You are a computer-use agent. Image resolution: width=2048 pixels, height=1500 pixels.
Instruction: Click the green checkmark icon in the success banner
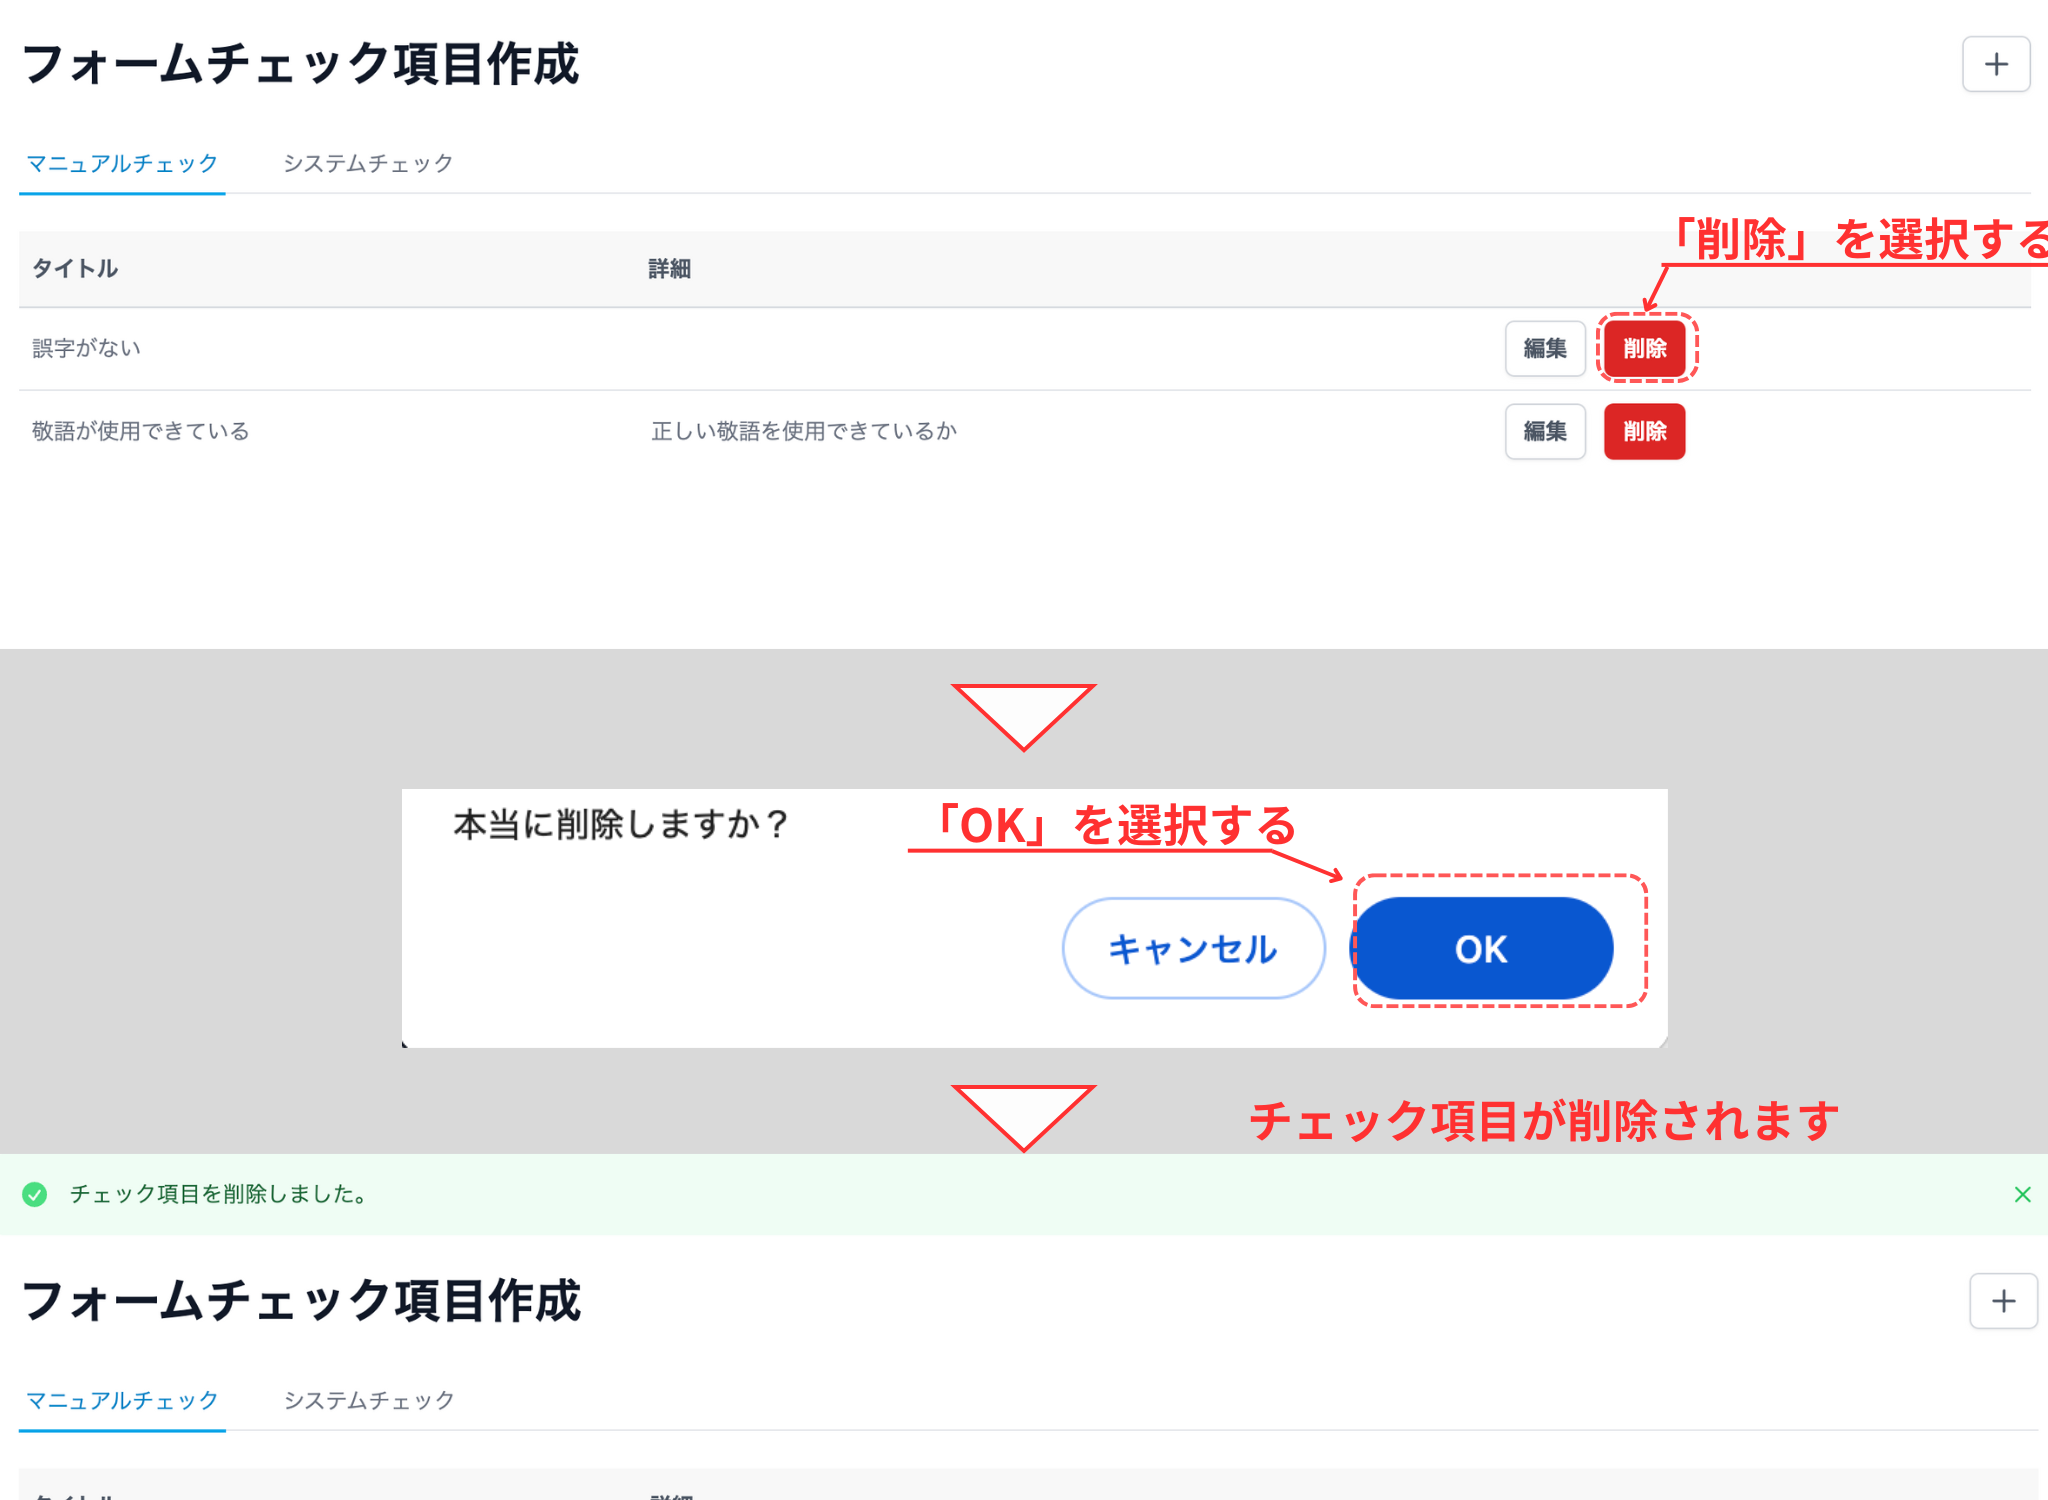click(x=36, y=1193)
